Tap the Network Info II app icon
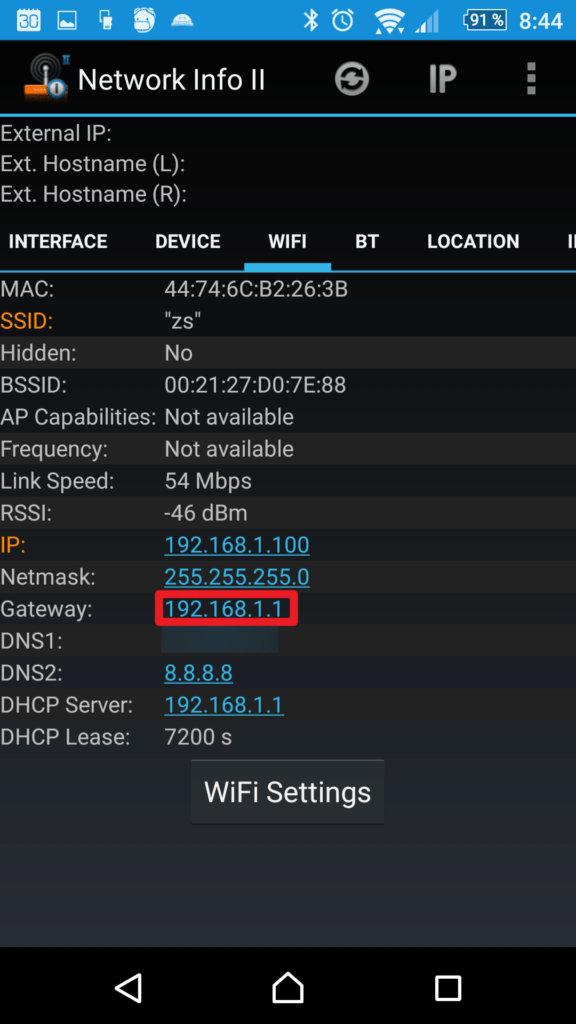The height and width of the screenshot is (1024, 576). point(46,78)
